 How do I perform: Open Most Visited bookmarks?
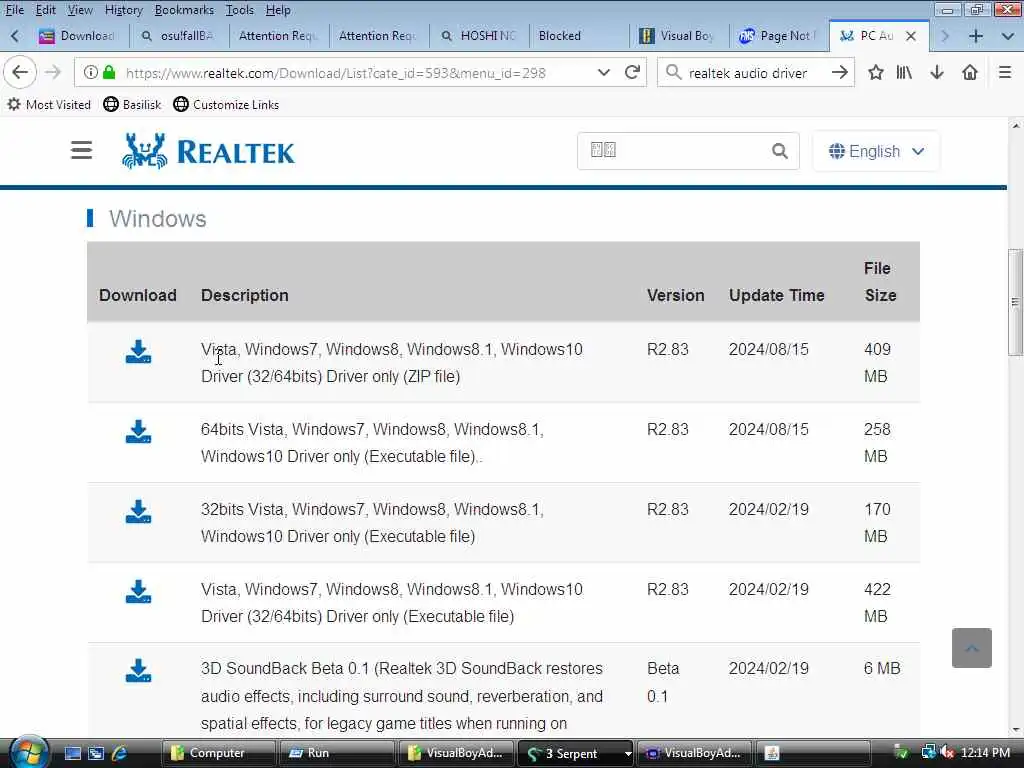[x=49, y=104]
